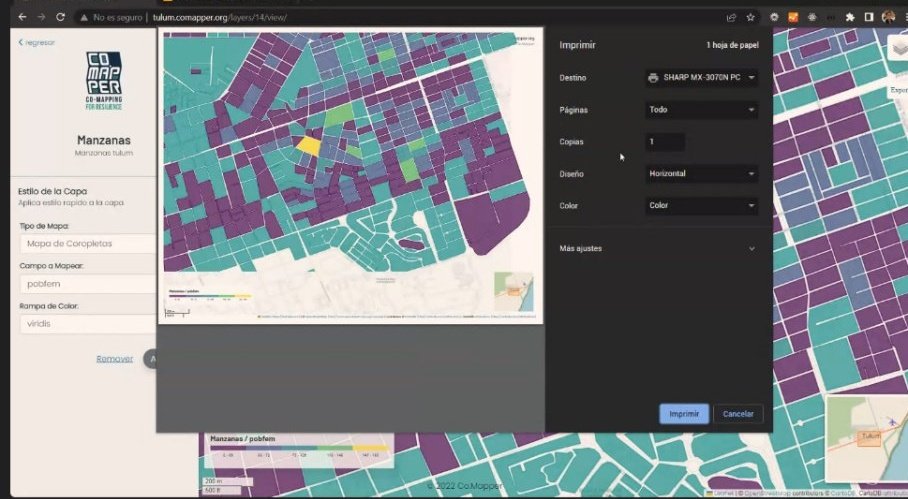Reload the current page

point(60,17)
